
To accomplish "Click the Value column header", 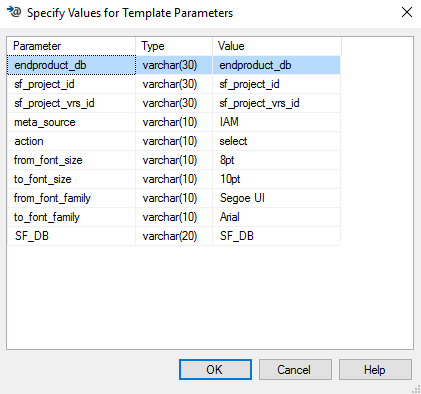I will pos(277,46).
